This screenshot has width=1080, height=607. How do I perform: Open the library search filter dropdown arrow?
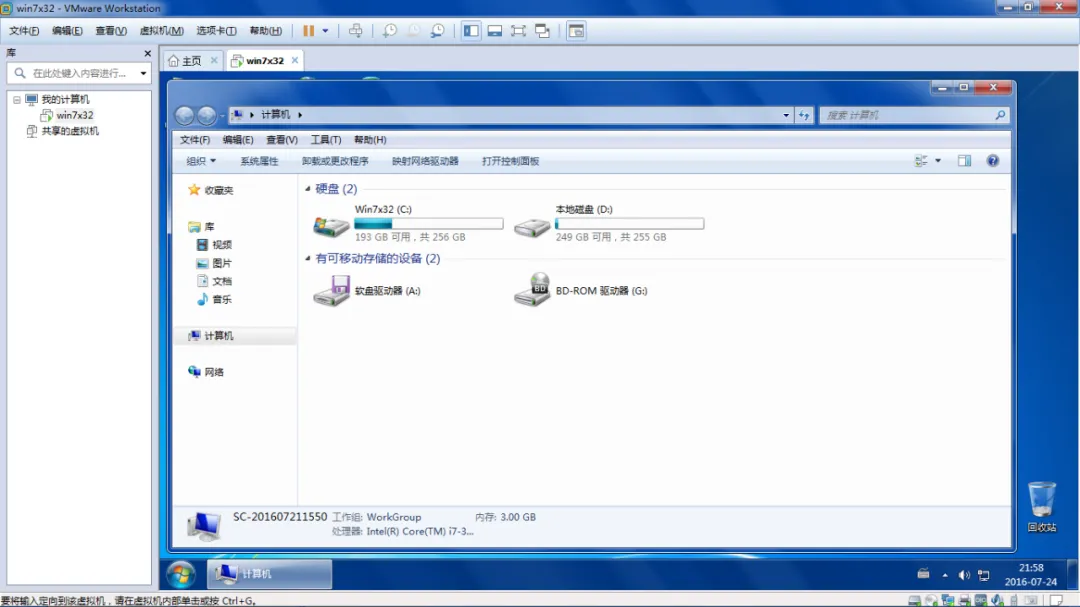[x=143, y=73]
